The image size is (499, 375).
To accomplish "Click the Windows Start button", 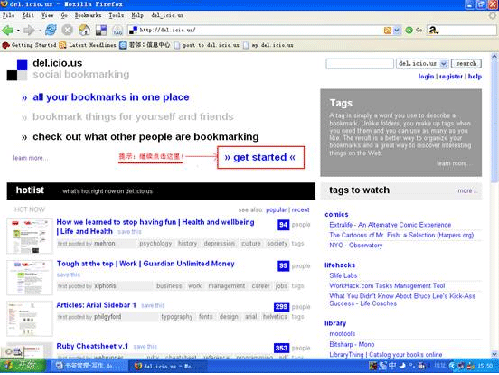I will (x=23, y=366).
